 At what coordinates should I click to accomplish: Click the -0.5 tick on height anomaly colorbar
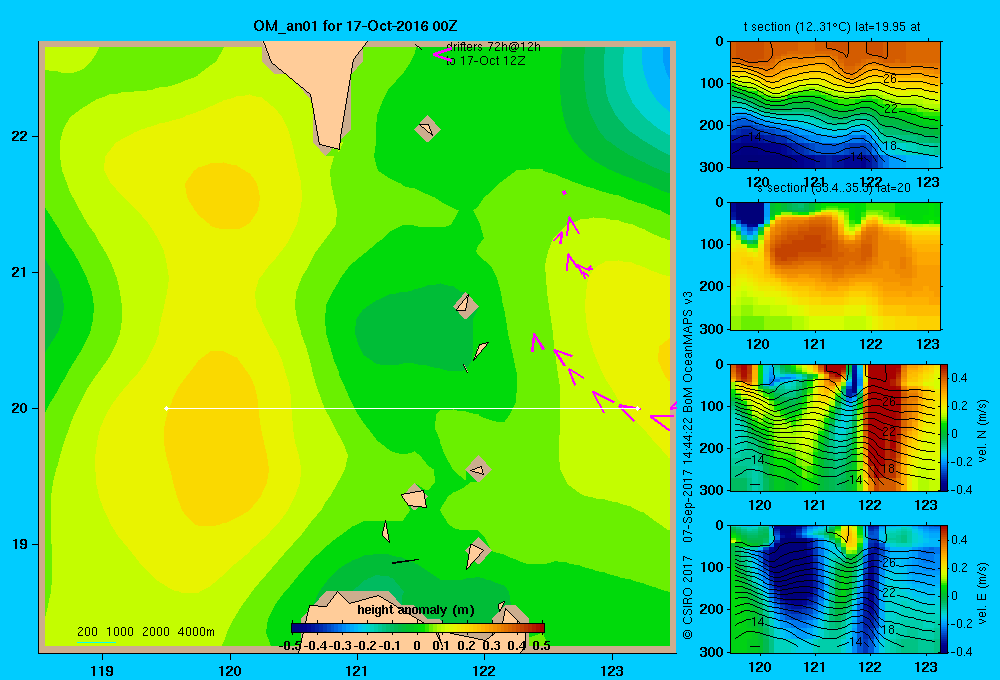(x=291, y=646)
